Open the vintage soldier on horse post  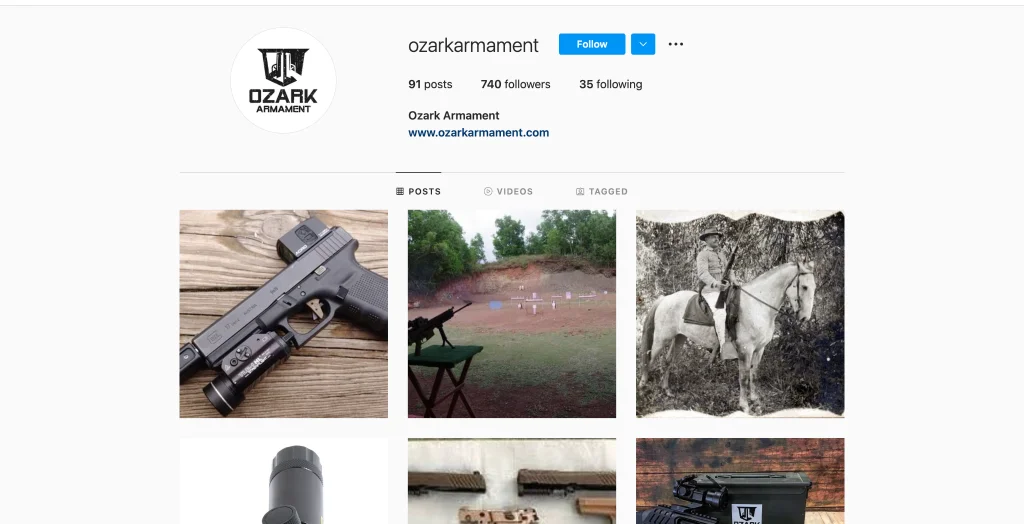tap(740, 314)
